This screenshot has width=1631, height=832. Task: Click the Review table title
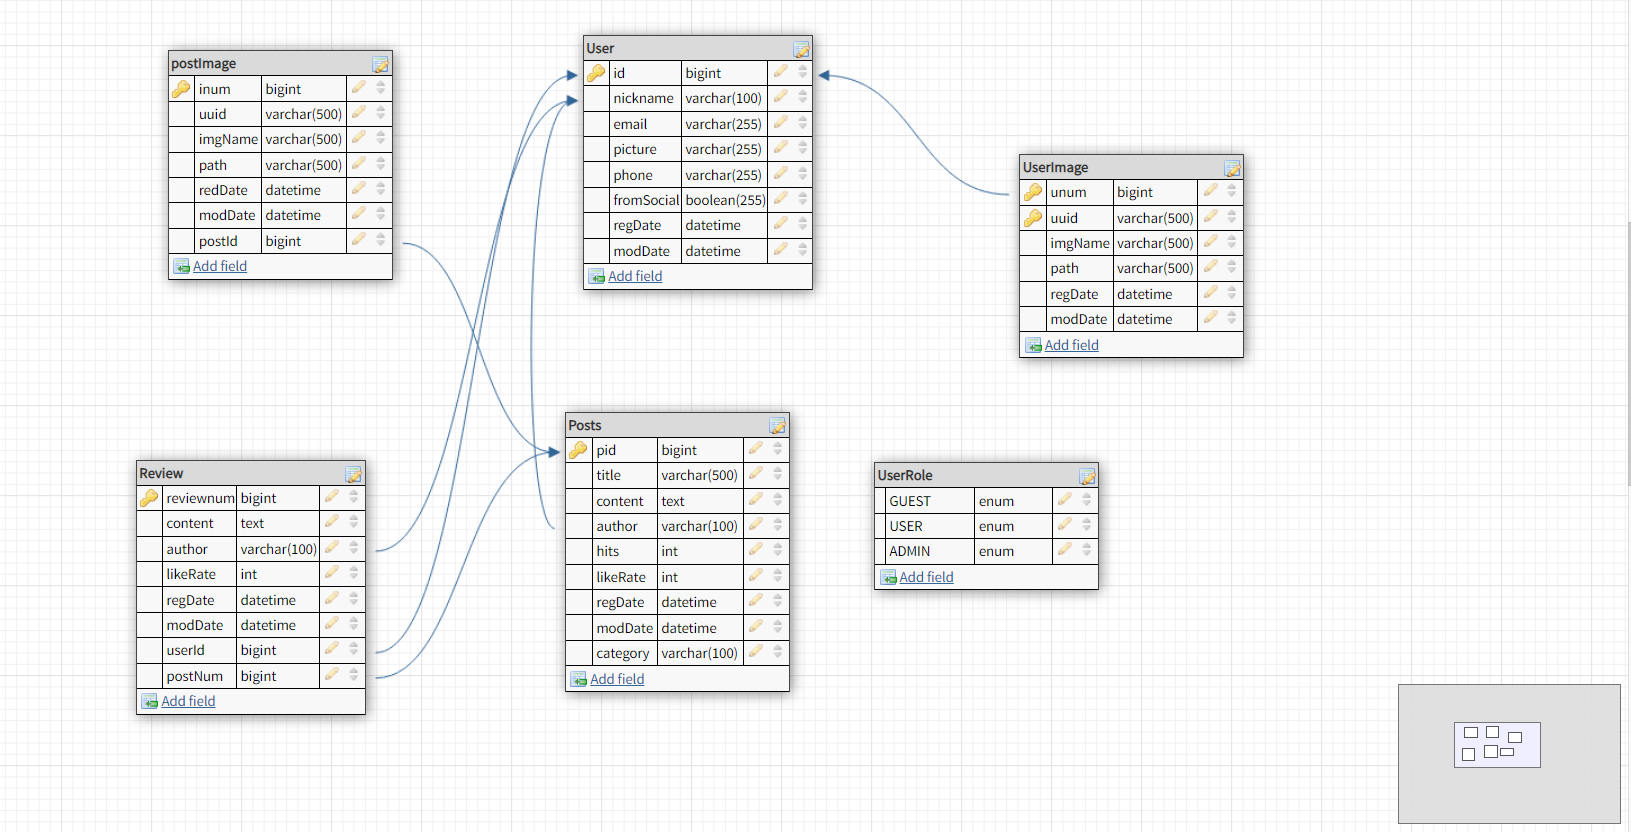(x=161, y=473)
